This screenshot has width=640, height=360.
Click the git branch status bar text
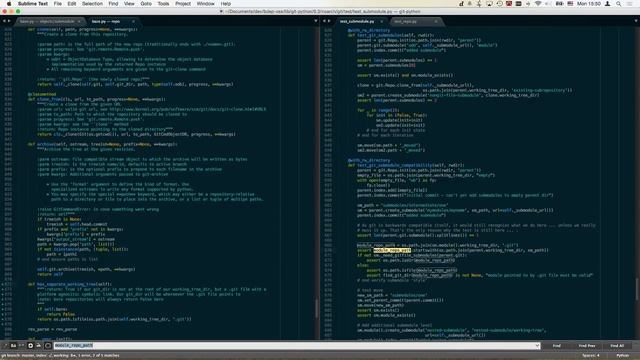tap(60, 356)
